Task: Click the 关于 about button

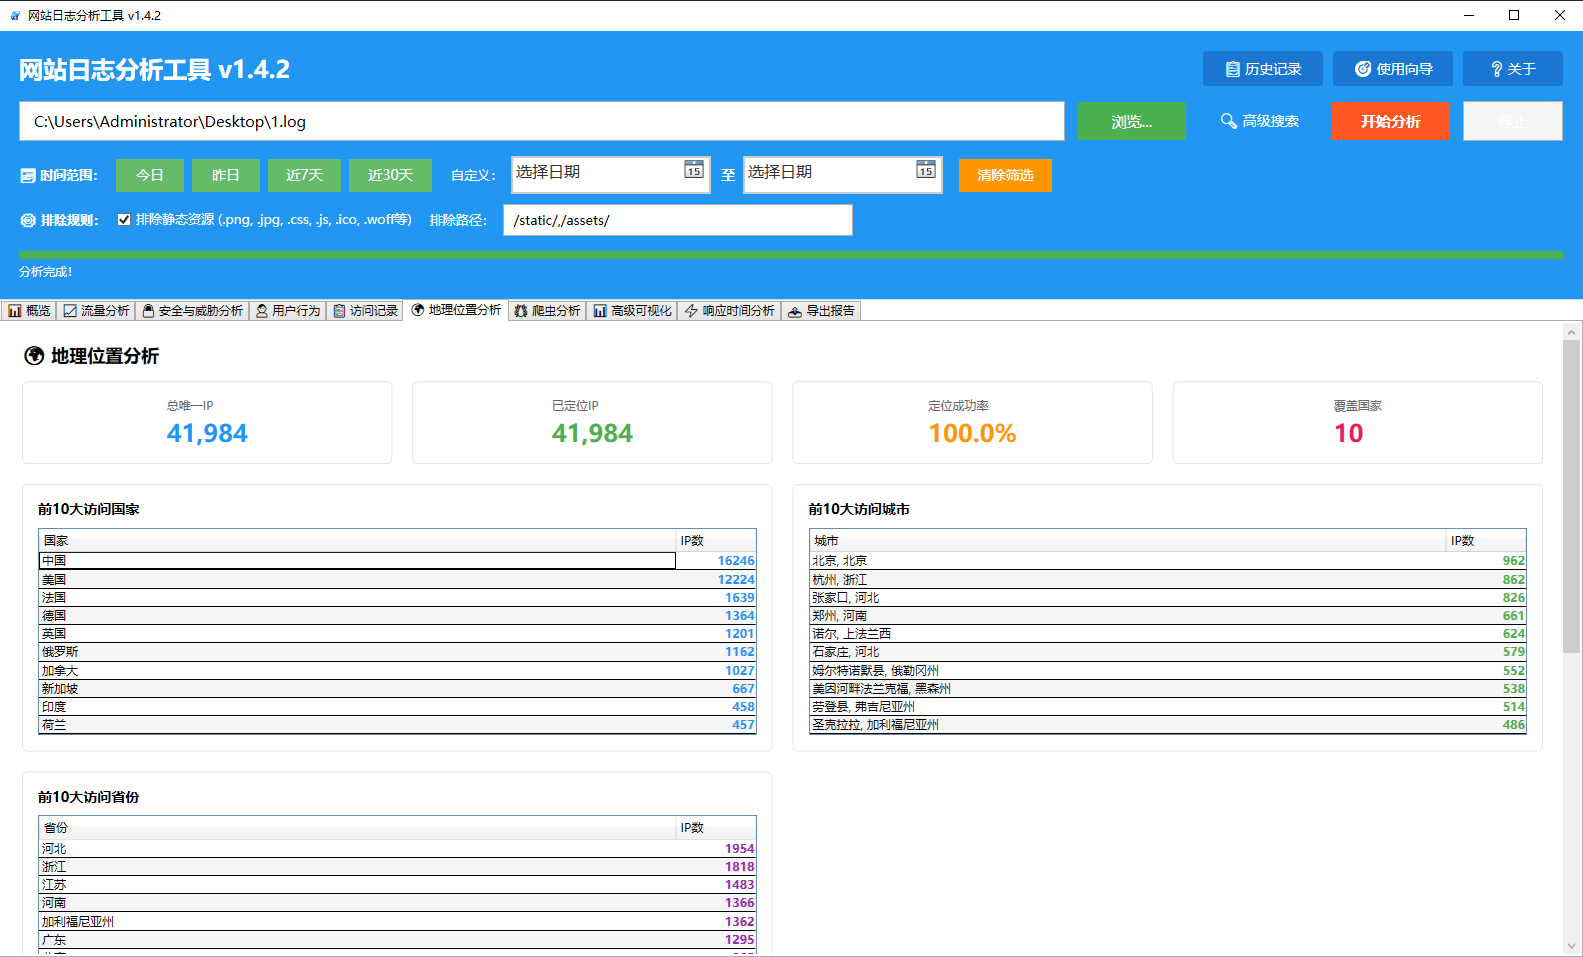Action: coord(1512,69)
